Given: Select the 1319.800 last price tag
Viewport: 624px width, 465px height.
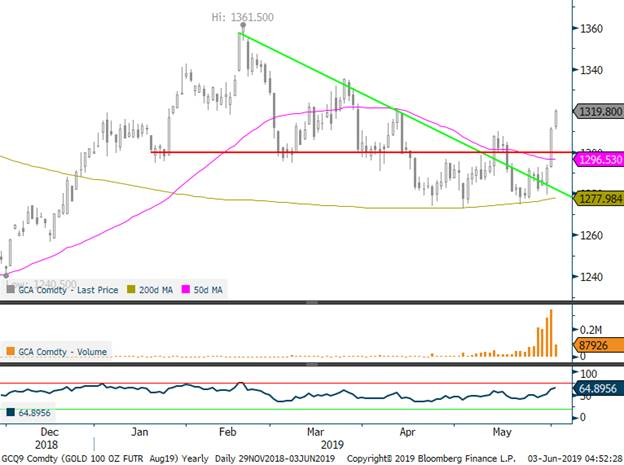Looking at the screenshot, I should (x=599, y=113).
